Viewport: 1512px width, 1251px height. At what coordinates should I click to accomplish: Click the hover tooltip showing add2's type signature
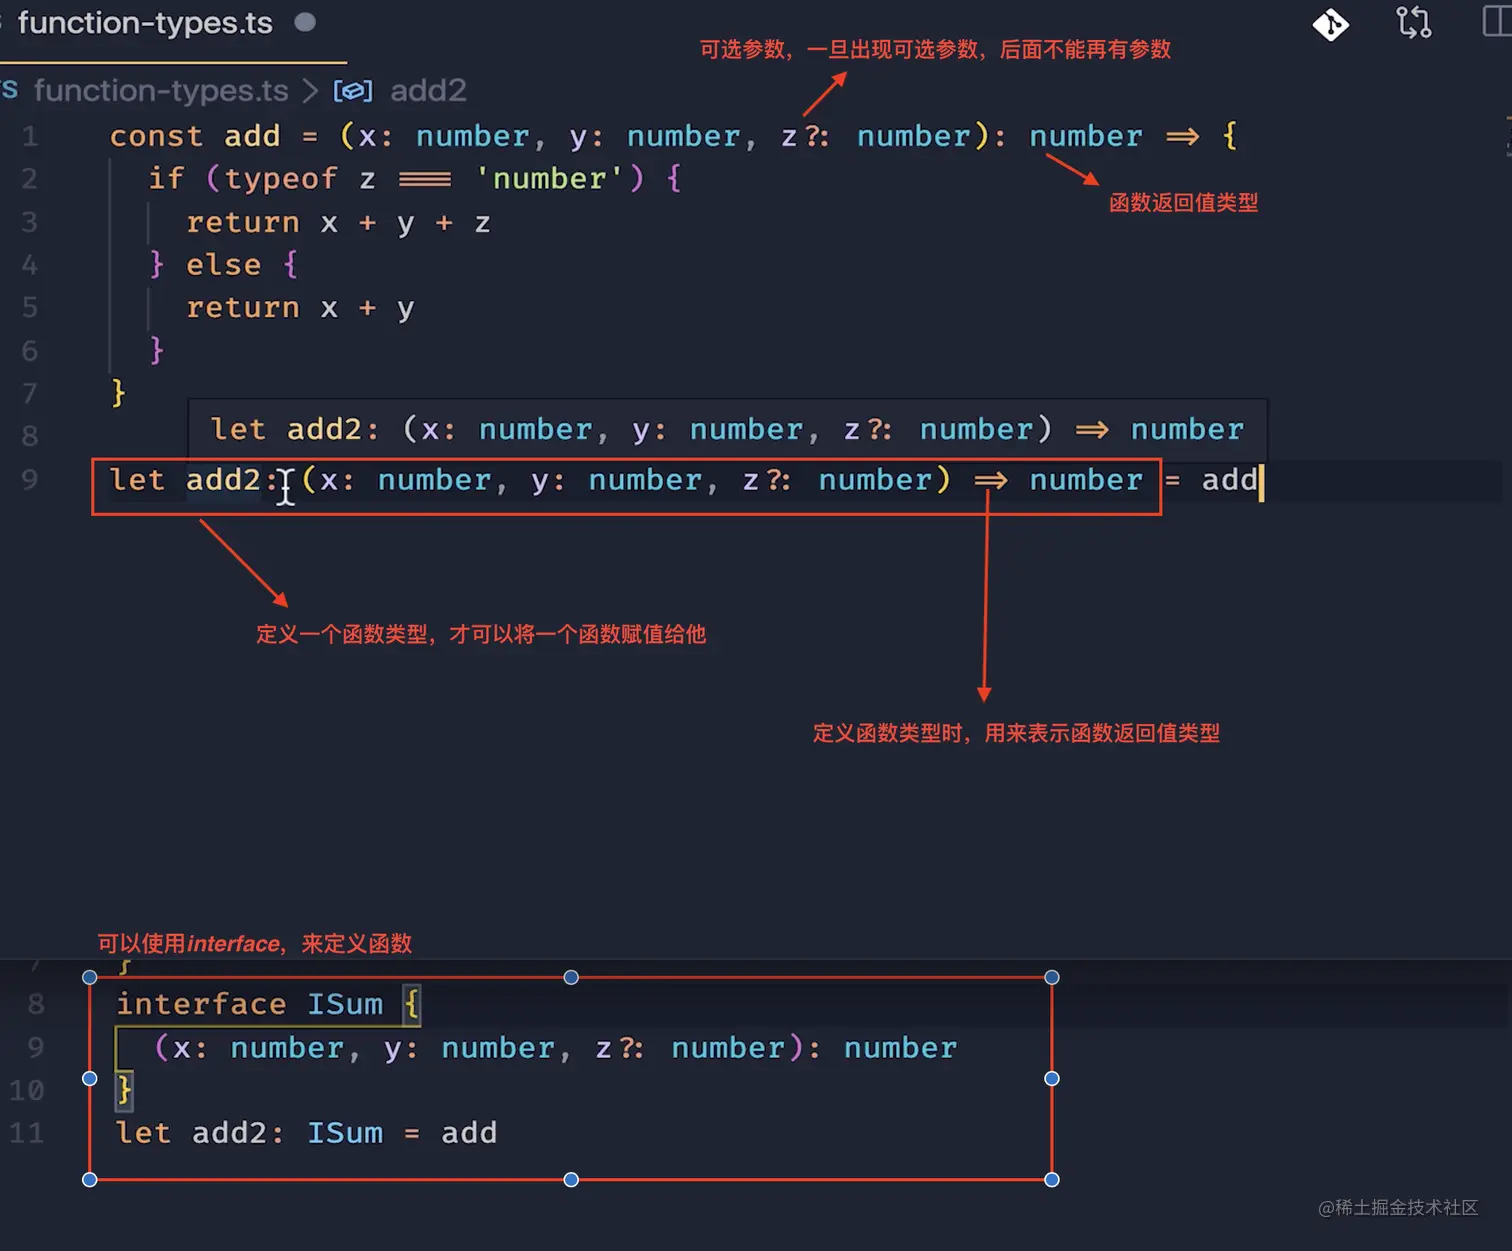click(x=727, y=430)
